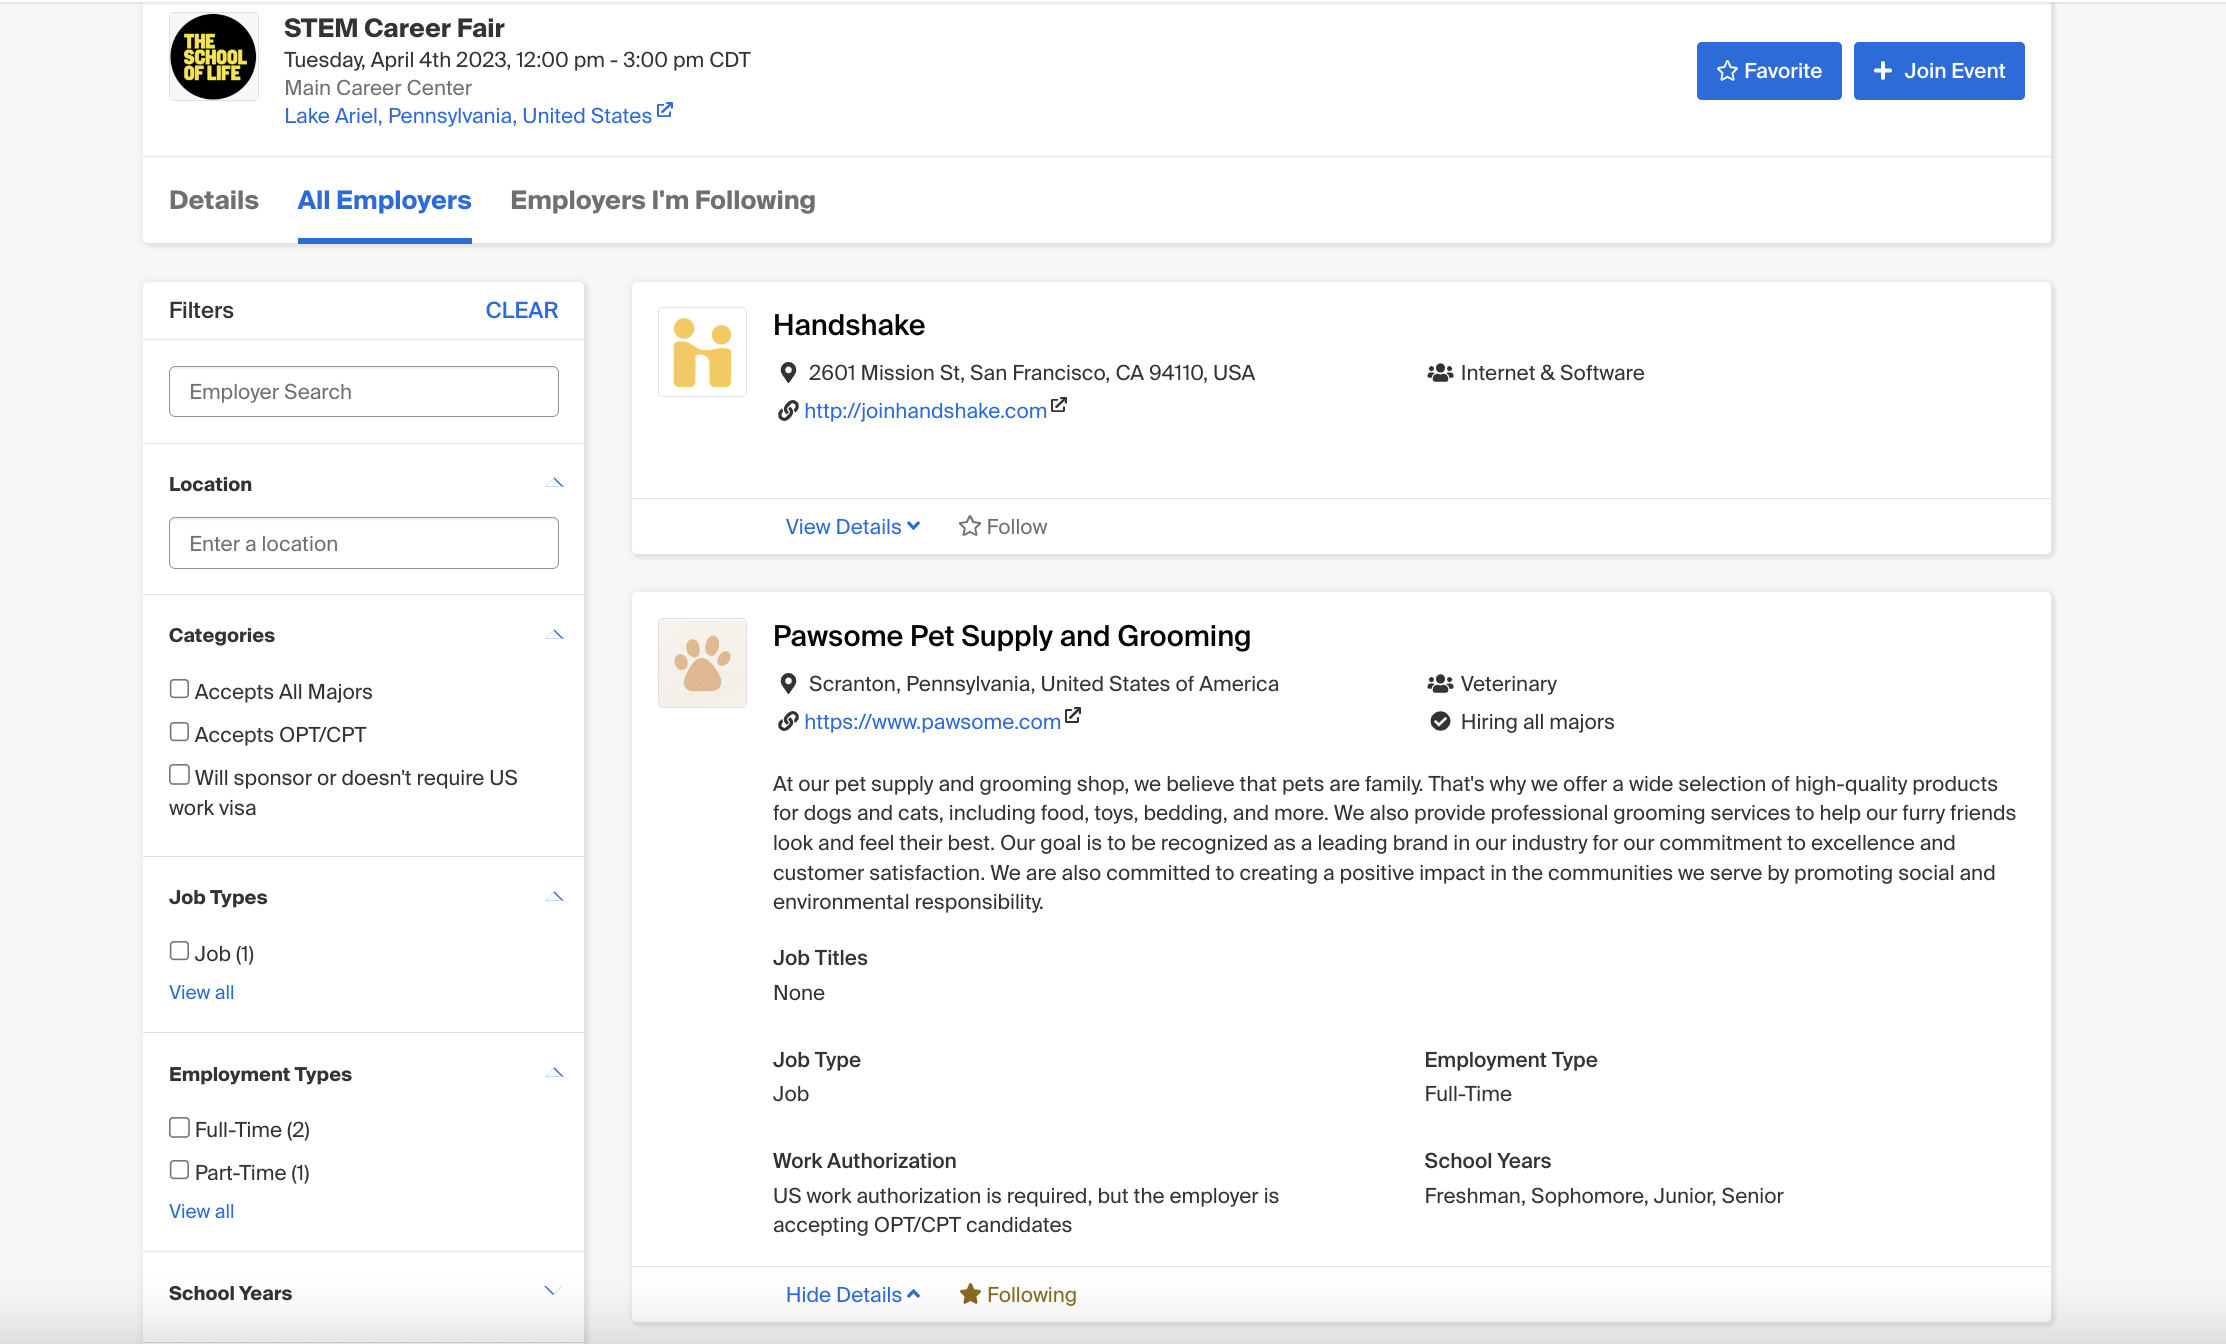Click Freshman, Sophomore, Junior, Senior text
The image size is (2226, 1344).
1603,1196
